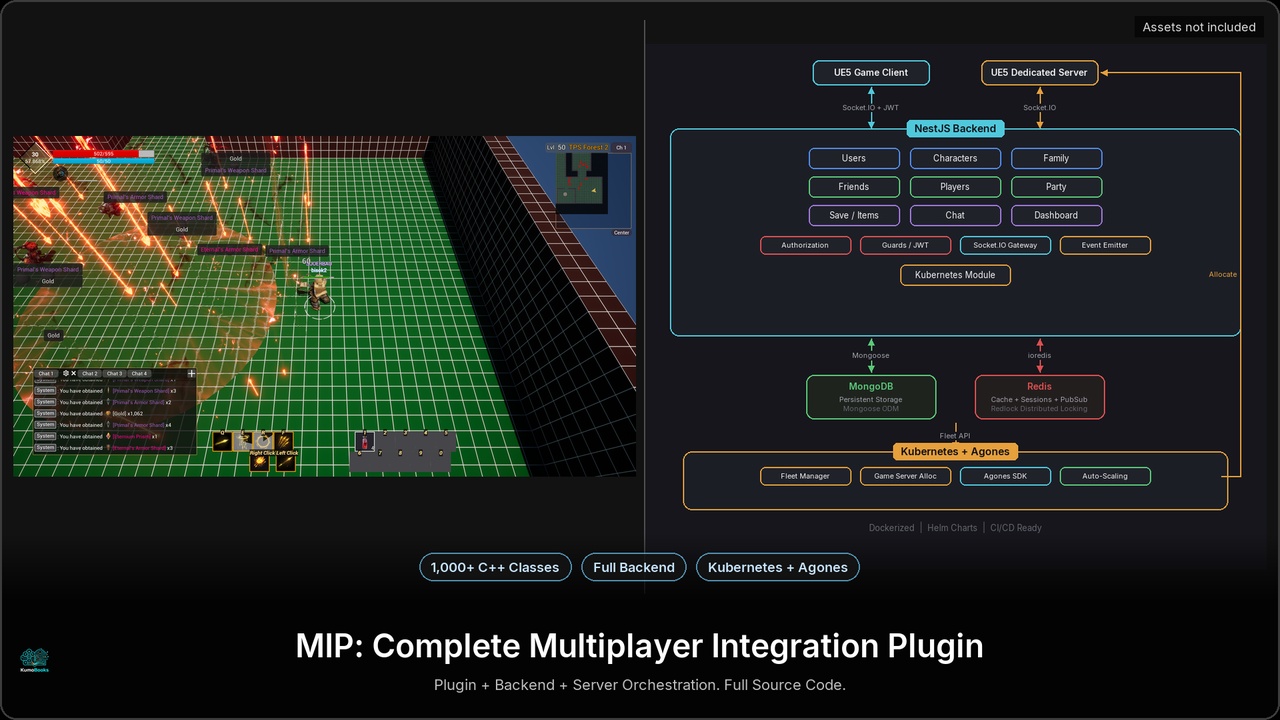Close the chat tab with the X icon

click(x=74, y=373)
